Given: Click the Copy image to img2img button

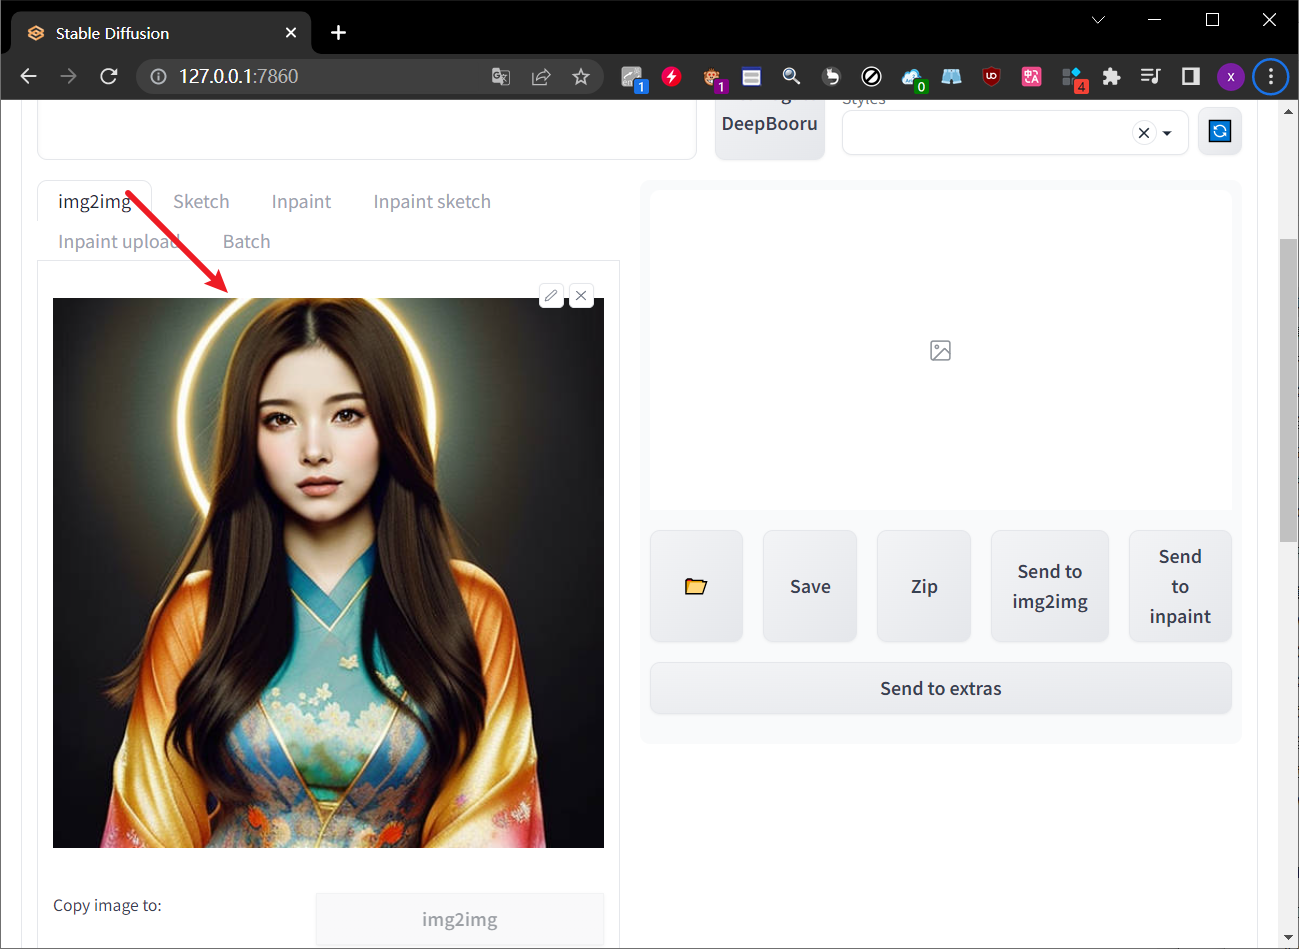Looking at the screenshot, I should click(x=460, y=919).
